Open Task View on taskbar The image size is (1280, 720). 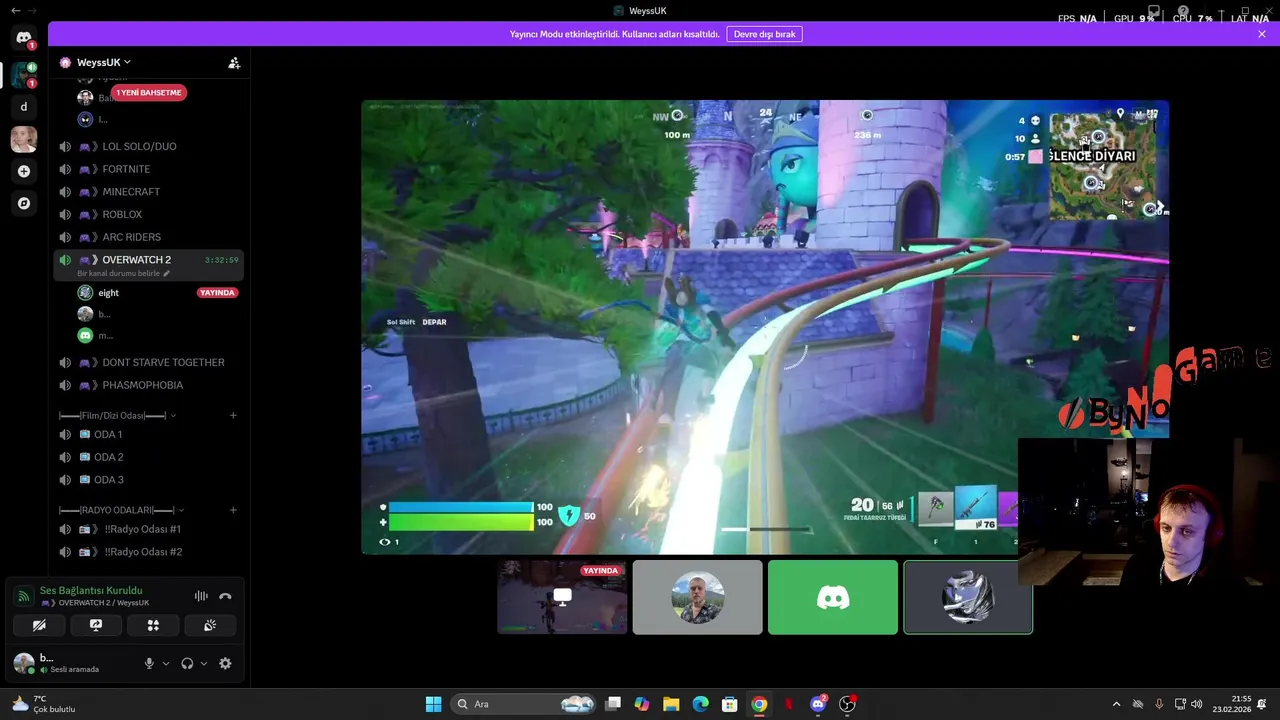[x=613, y=704]
